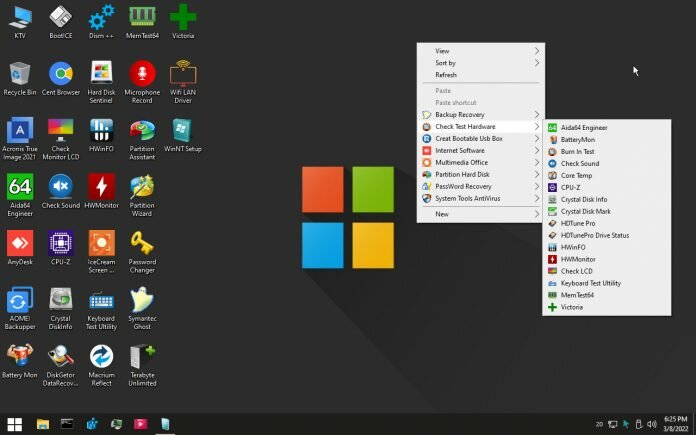696x435 pixels.
Task: Launch CPU-Z from the submenu
Action: coord(606,187)
